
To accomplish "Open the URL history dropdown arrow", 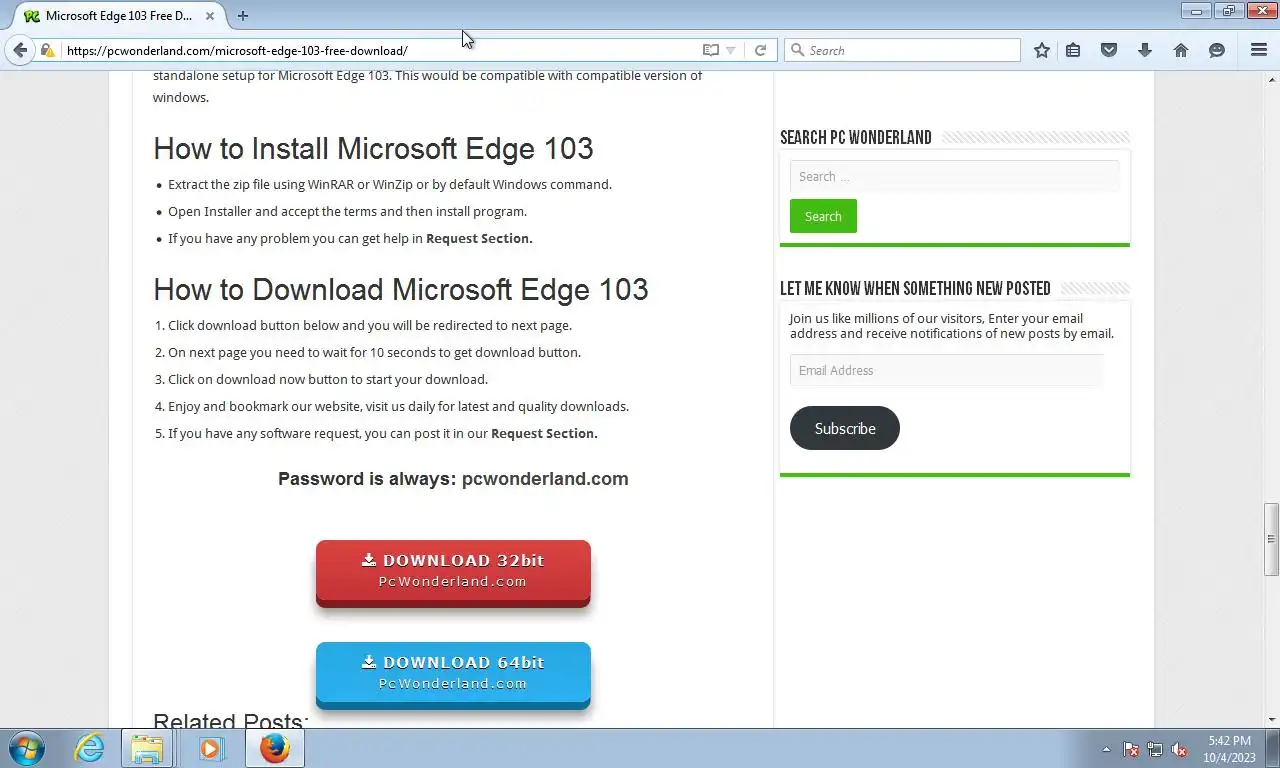I will (x=731, y=50).
